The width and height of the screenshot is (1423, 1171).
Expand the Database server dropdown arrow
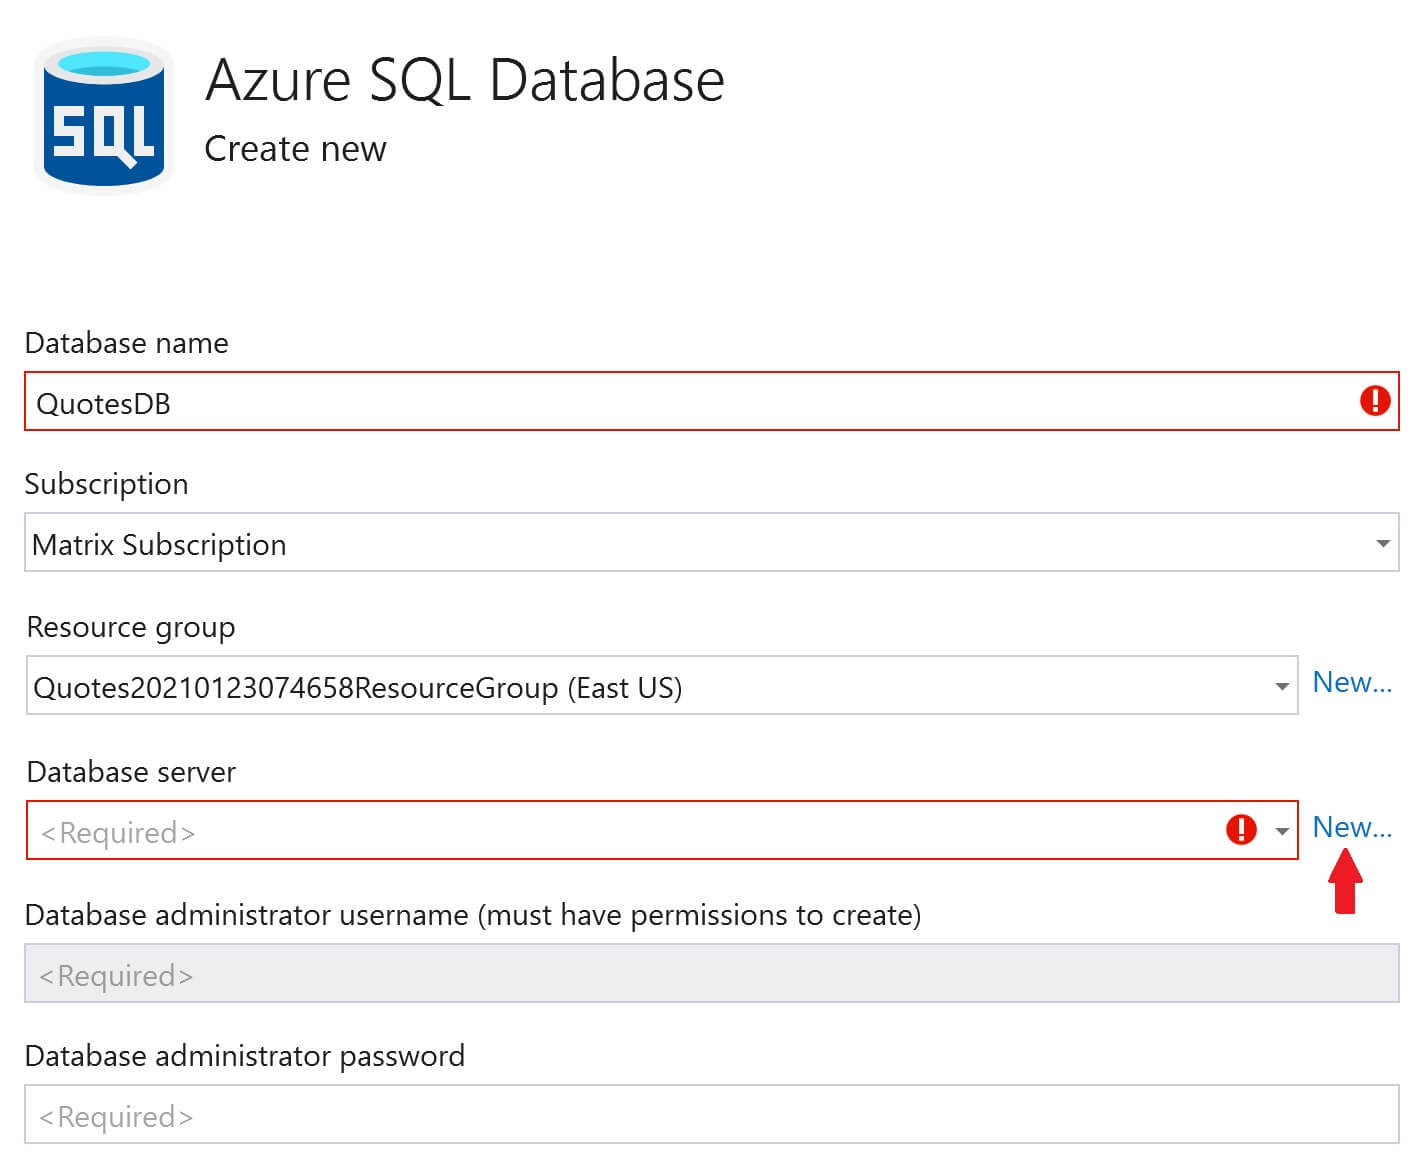tap(1281, 831)
